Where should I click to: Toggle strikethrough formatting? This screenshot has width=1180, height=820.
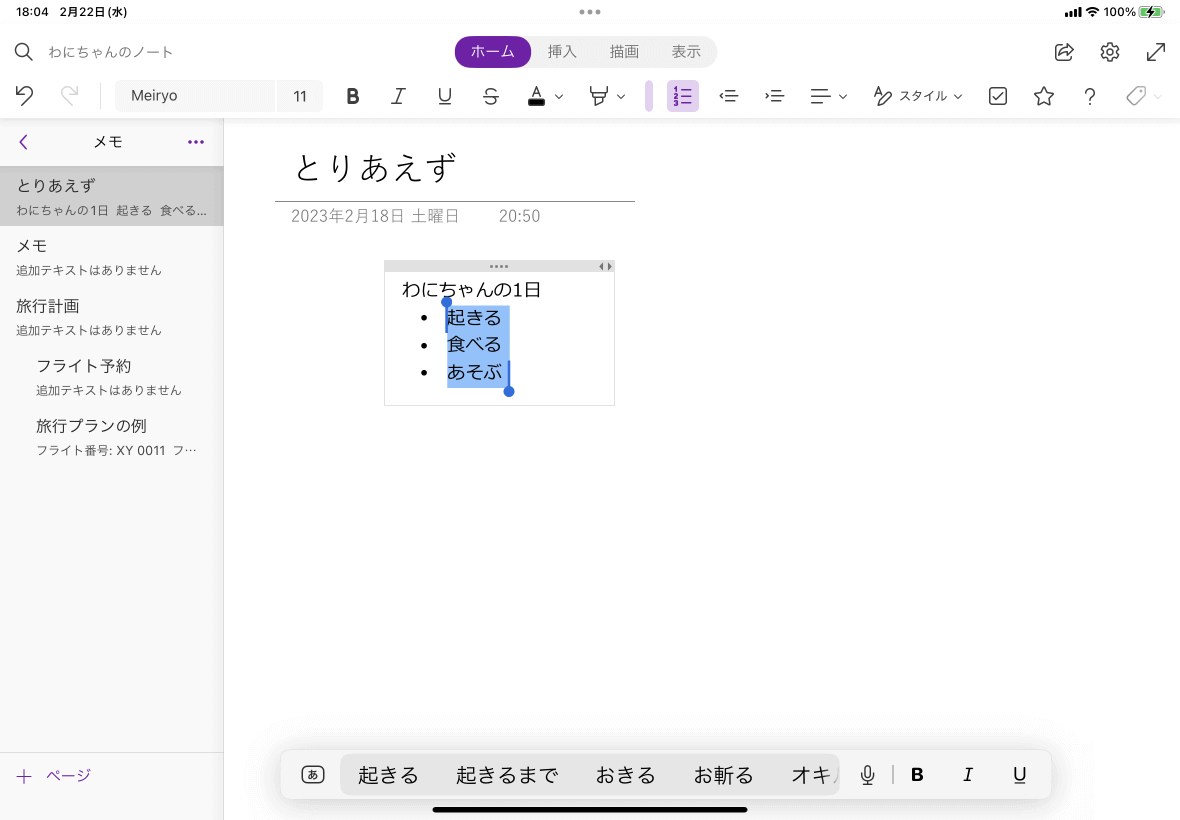coord(491,96)
